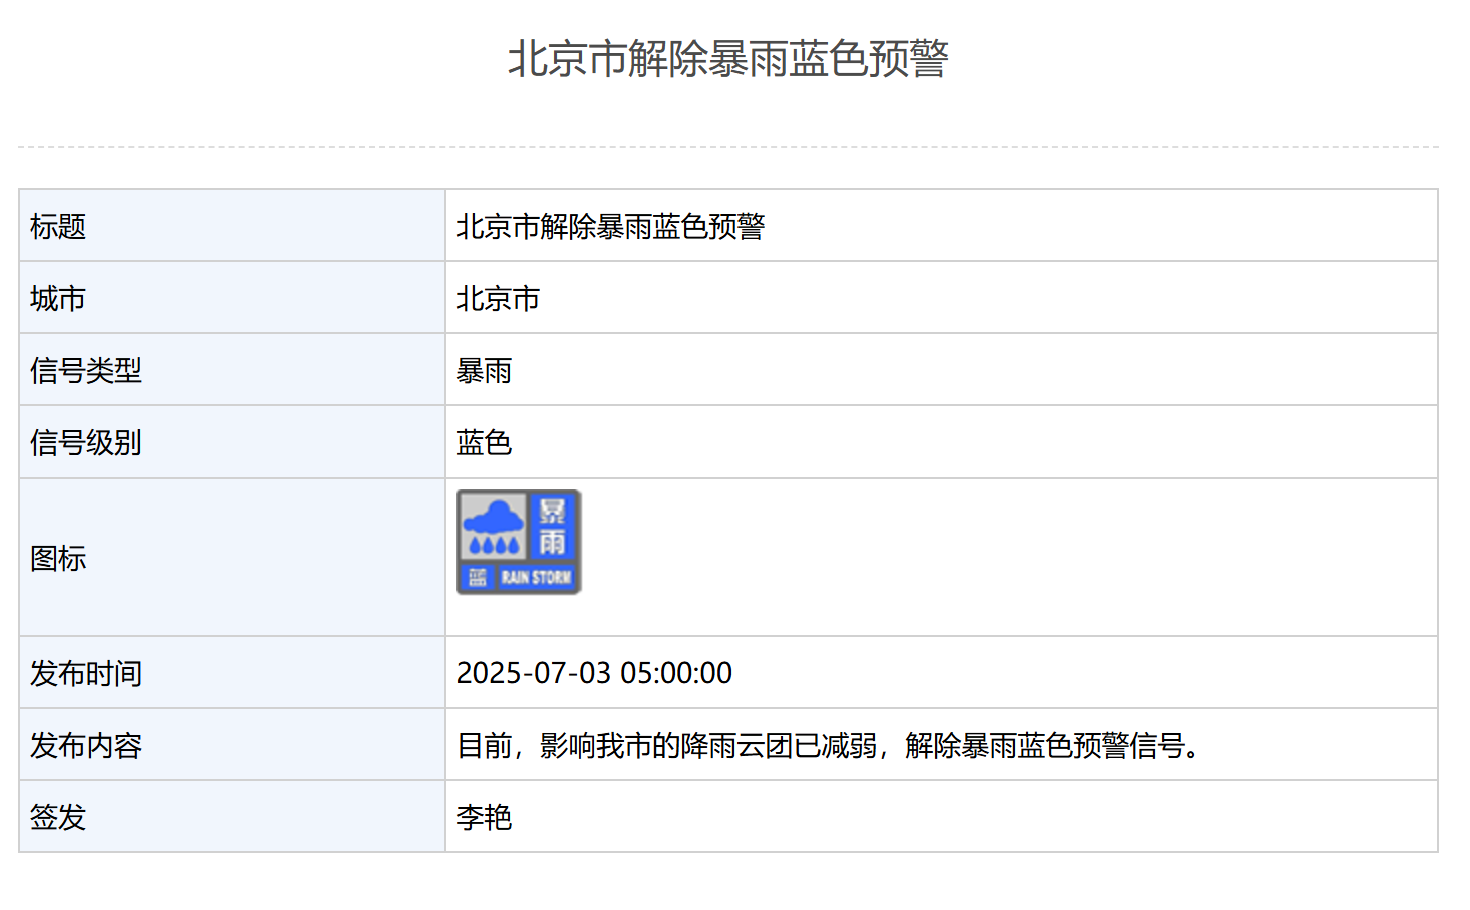Image resolution: width=1470 pixels, height=910 pixels.
Task: Select the signal type value 暴雨
Action: click(x=484, y=371)
